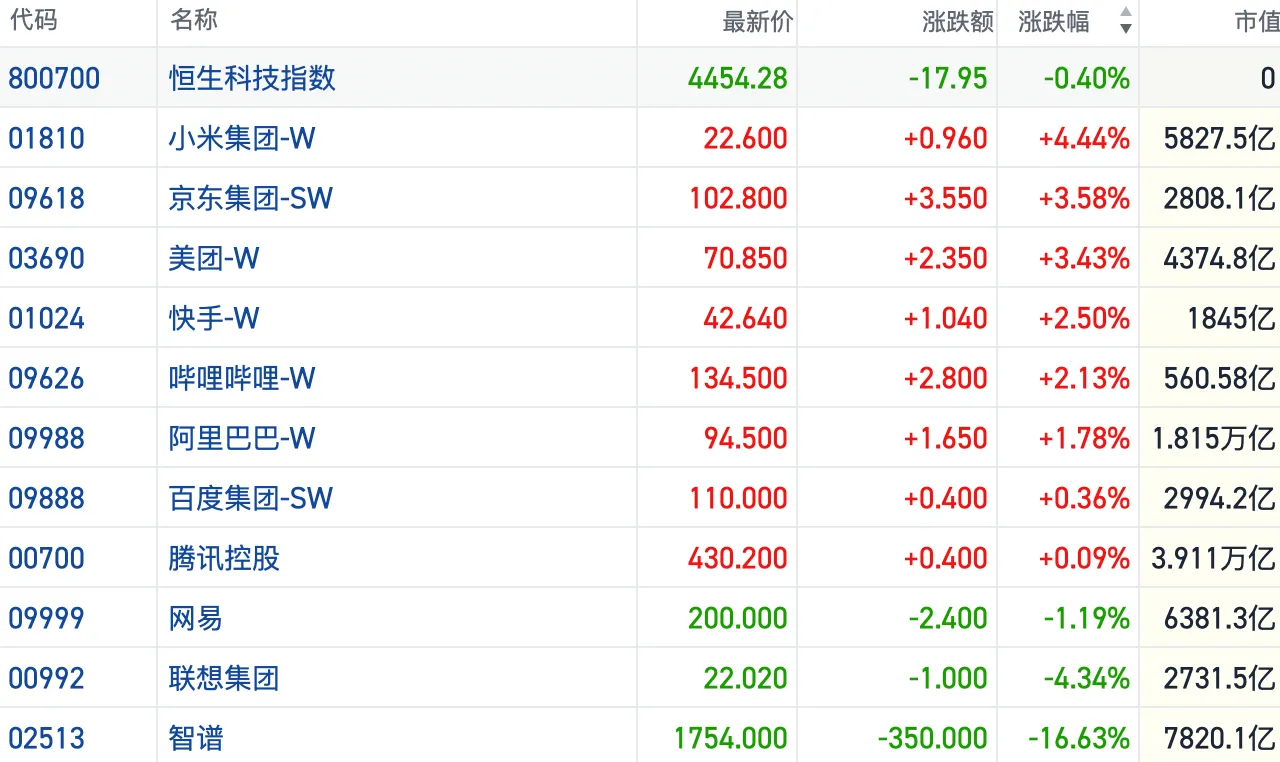This screenshot has height=762, width=1280.
Task: Open 恒生科技指数 index row
Action: (640, 78)
